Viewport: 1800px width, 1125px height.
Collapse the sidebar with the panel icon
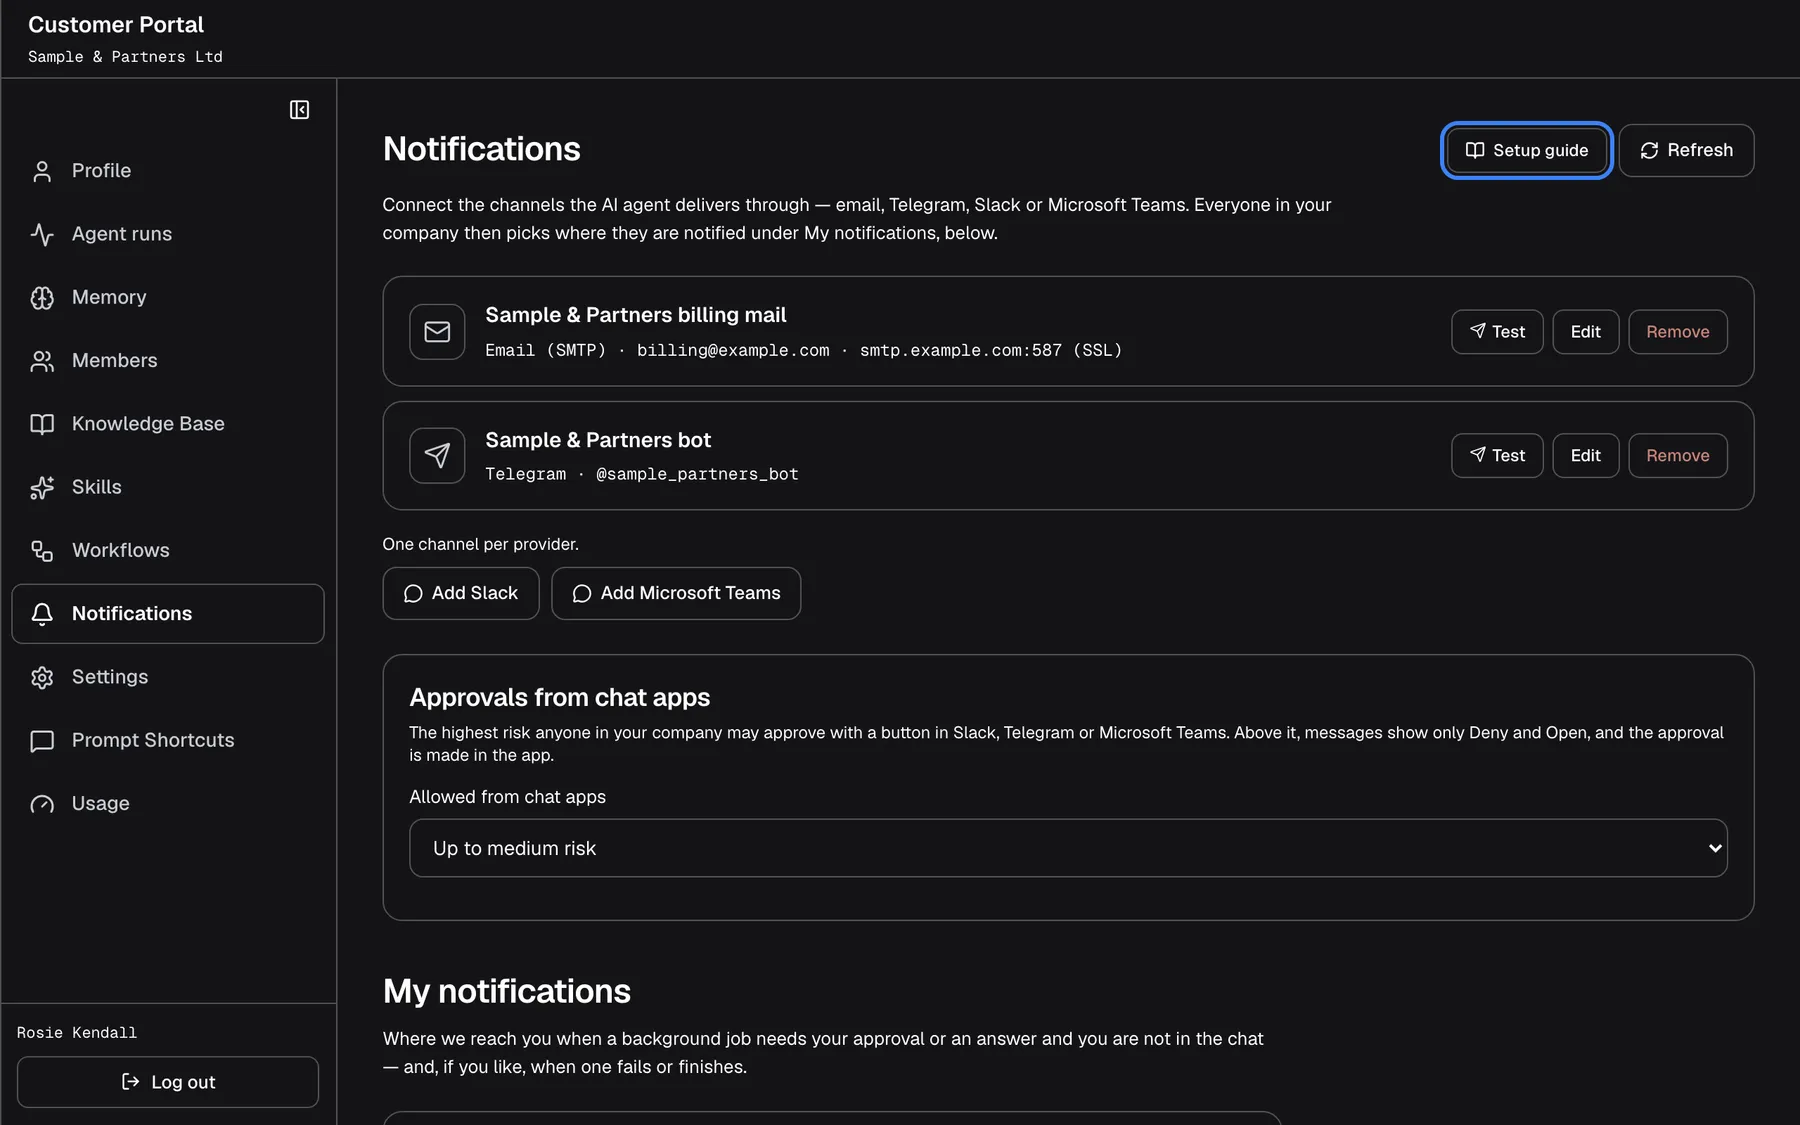299,110
